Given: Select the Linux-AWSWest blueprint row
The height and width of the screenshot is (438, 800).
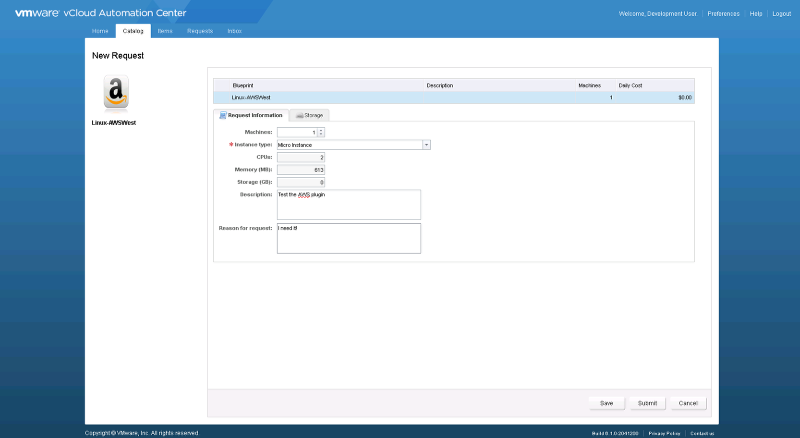Looking at the screenshot, I should pos(454,98).
